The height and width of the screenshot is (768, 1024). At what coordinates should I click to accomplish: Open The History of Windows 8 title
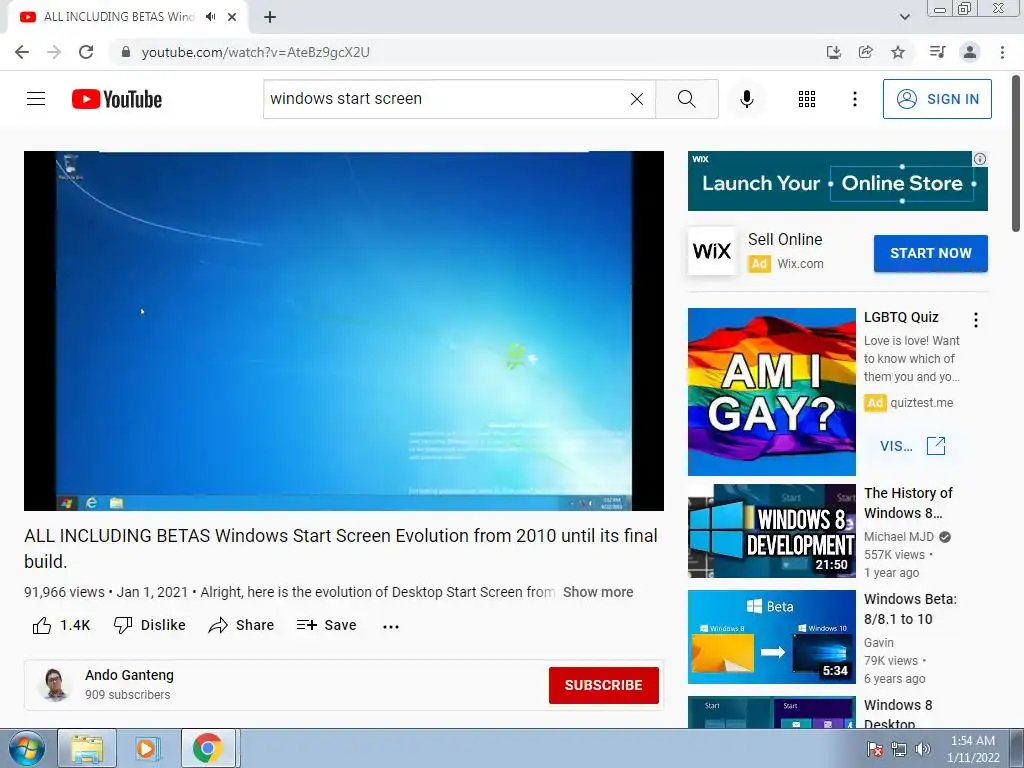point(908,503)
